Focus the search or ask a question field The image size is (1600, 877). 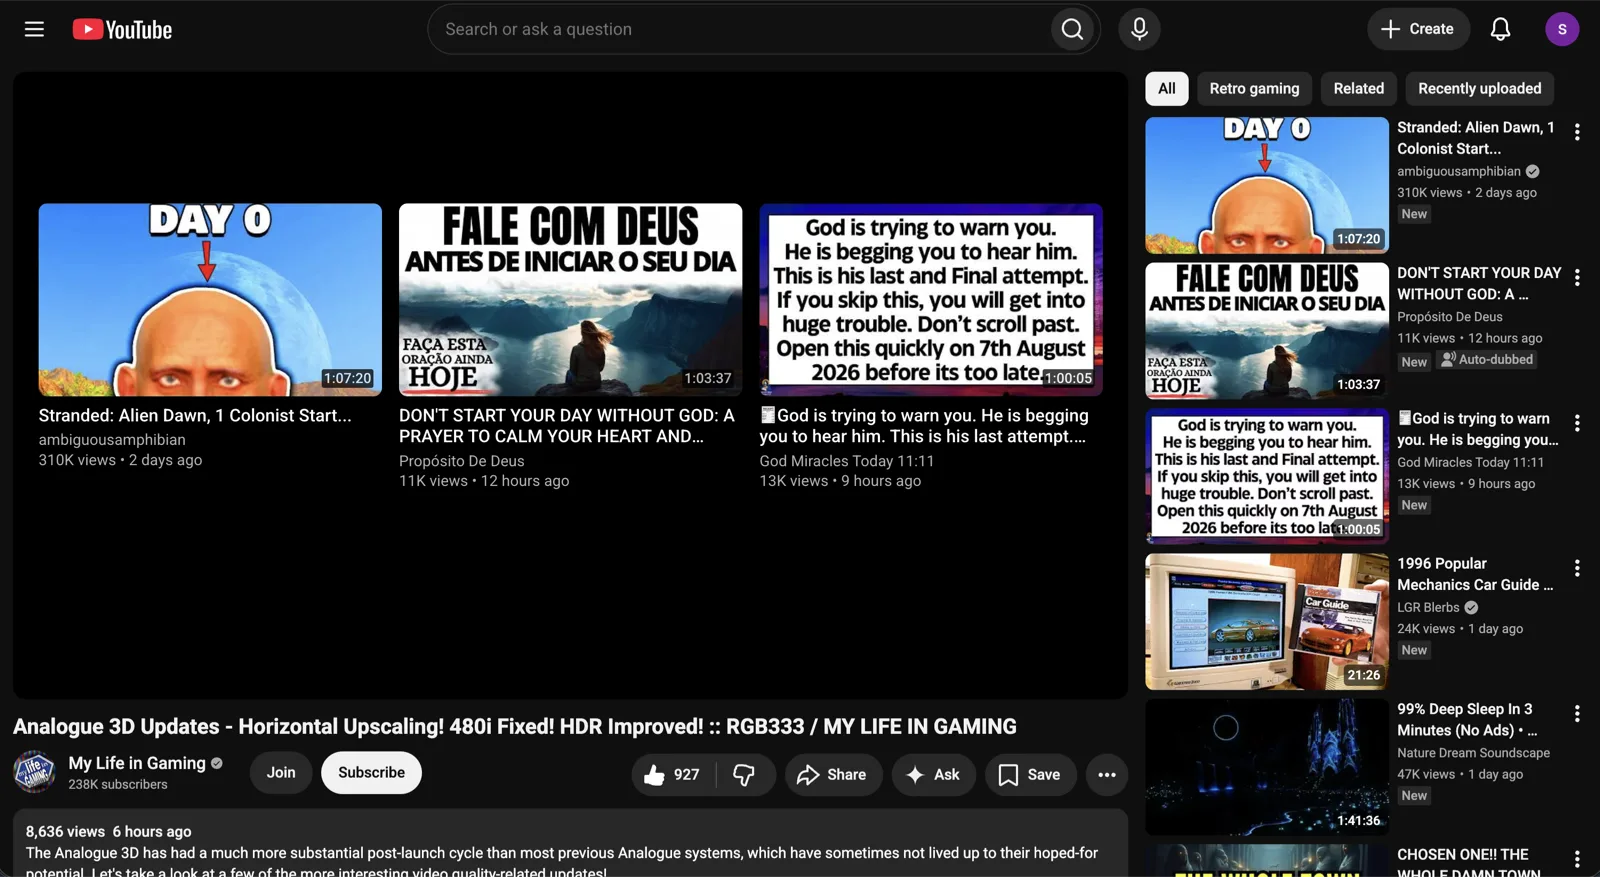click(740, 29)
